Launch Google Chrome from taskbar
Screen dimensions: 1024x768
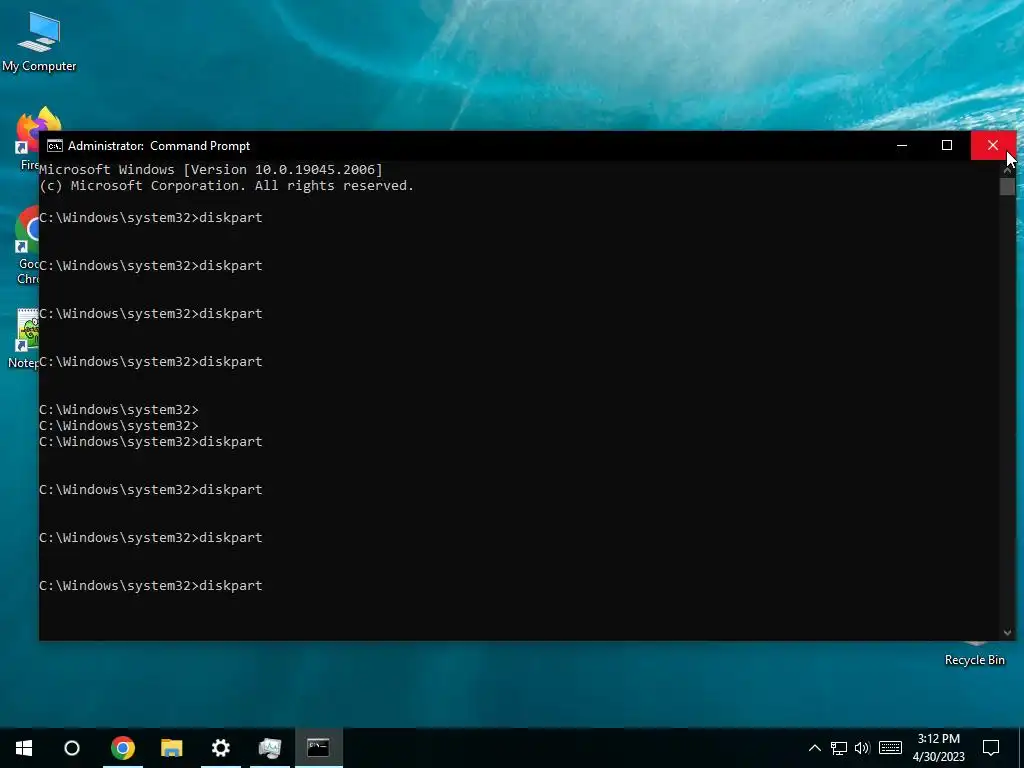pyautogui.click(x=123, y=748)
